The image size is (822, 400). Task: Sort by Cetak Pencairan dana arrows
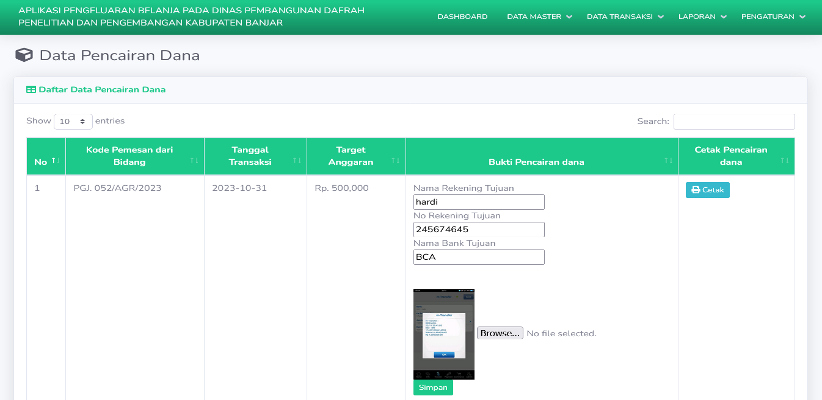coord(785,160)
